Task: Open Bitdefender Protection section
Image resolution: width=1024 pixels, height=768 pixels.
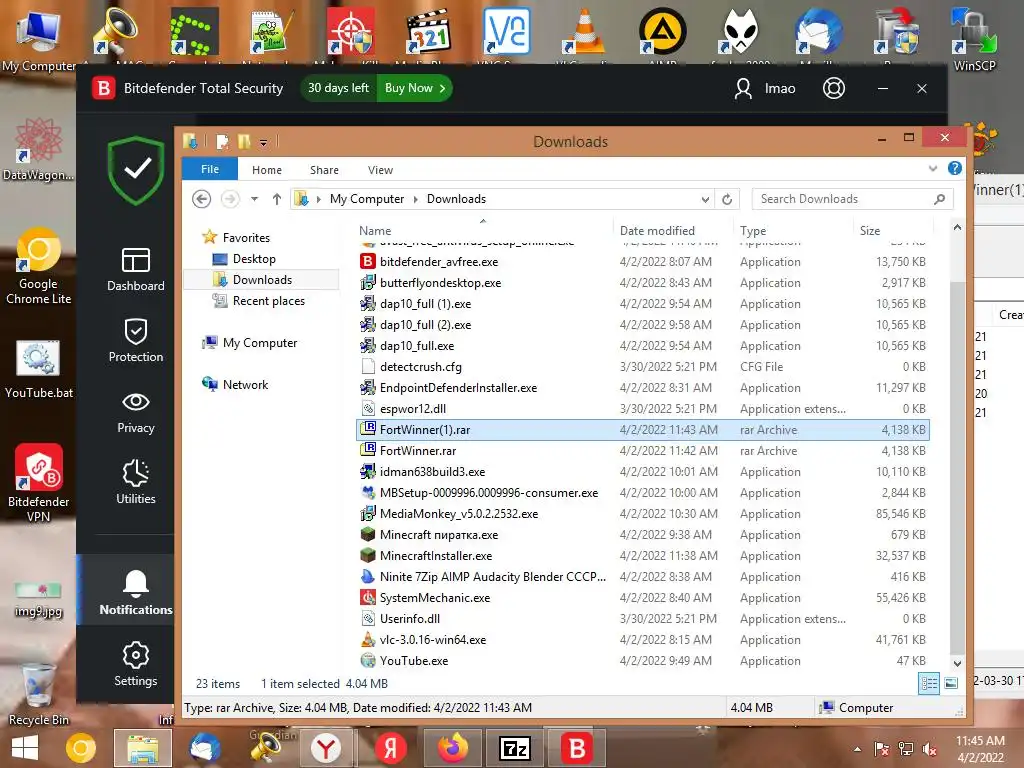Action: [135, 340]
